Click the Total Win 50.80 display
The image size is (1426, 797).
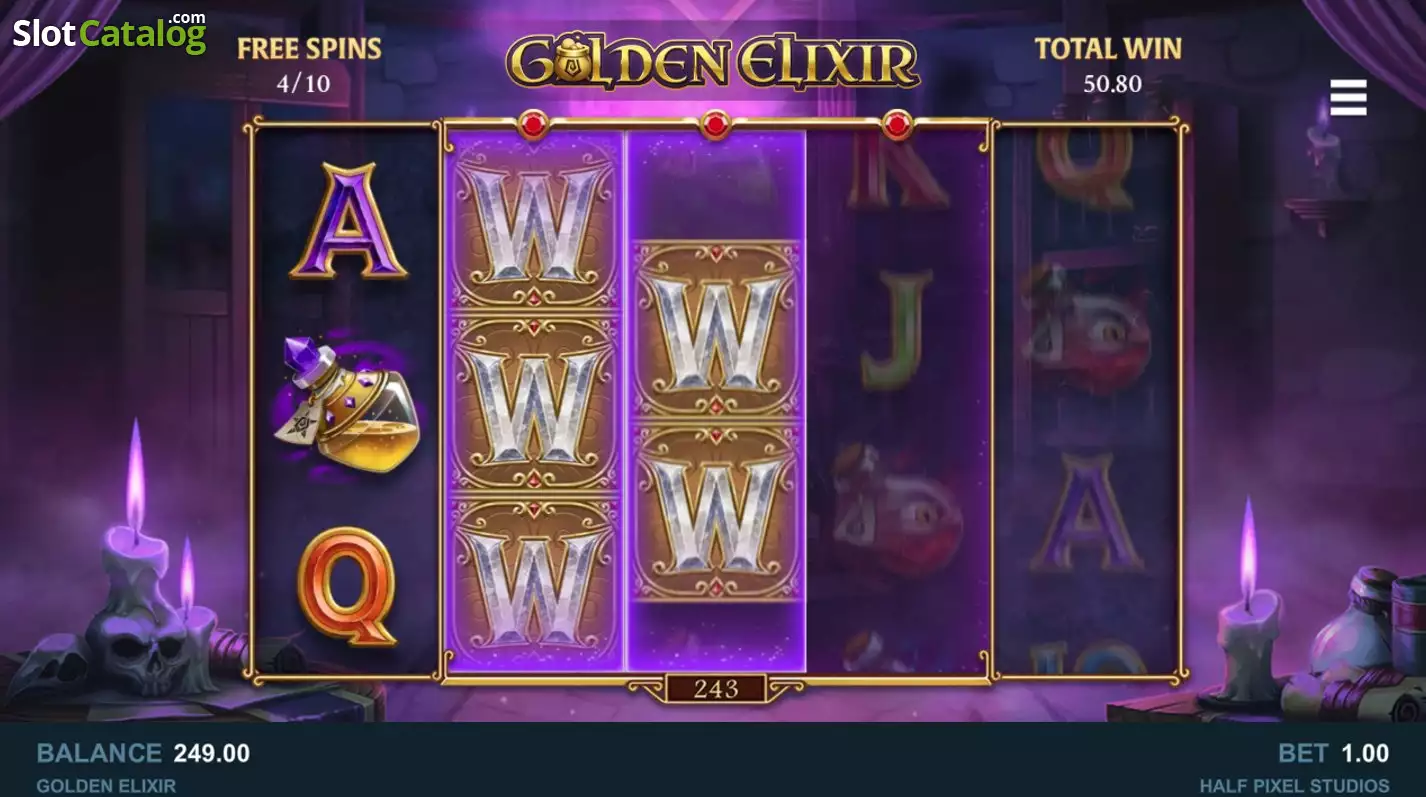coord(1108,65)
